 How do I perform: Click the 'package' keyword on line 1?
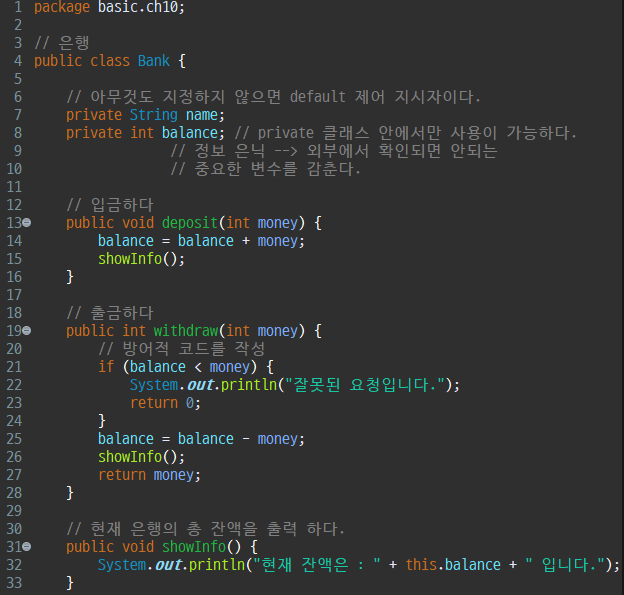click(x=62, y=7)
